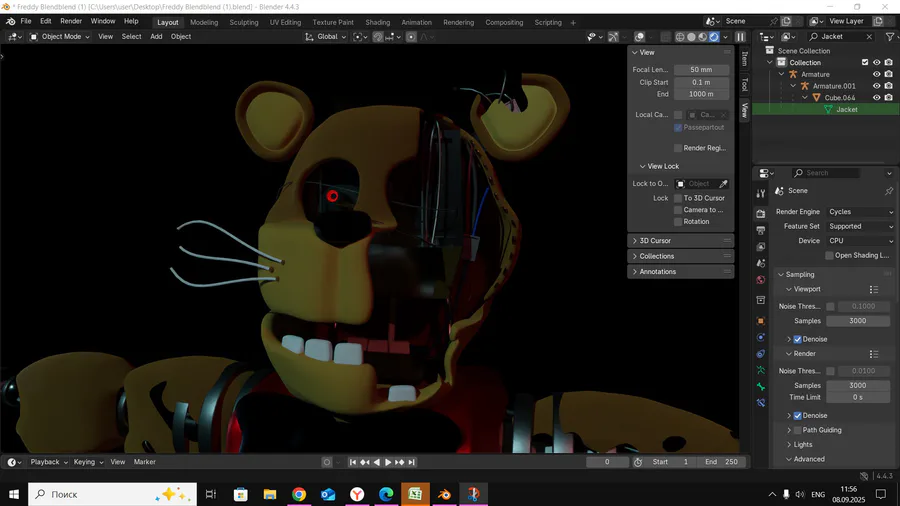Open the Feature Set dropdown
Viewport: 900px width, 506px height.
(x=860, y=226)
